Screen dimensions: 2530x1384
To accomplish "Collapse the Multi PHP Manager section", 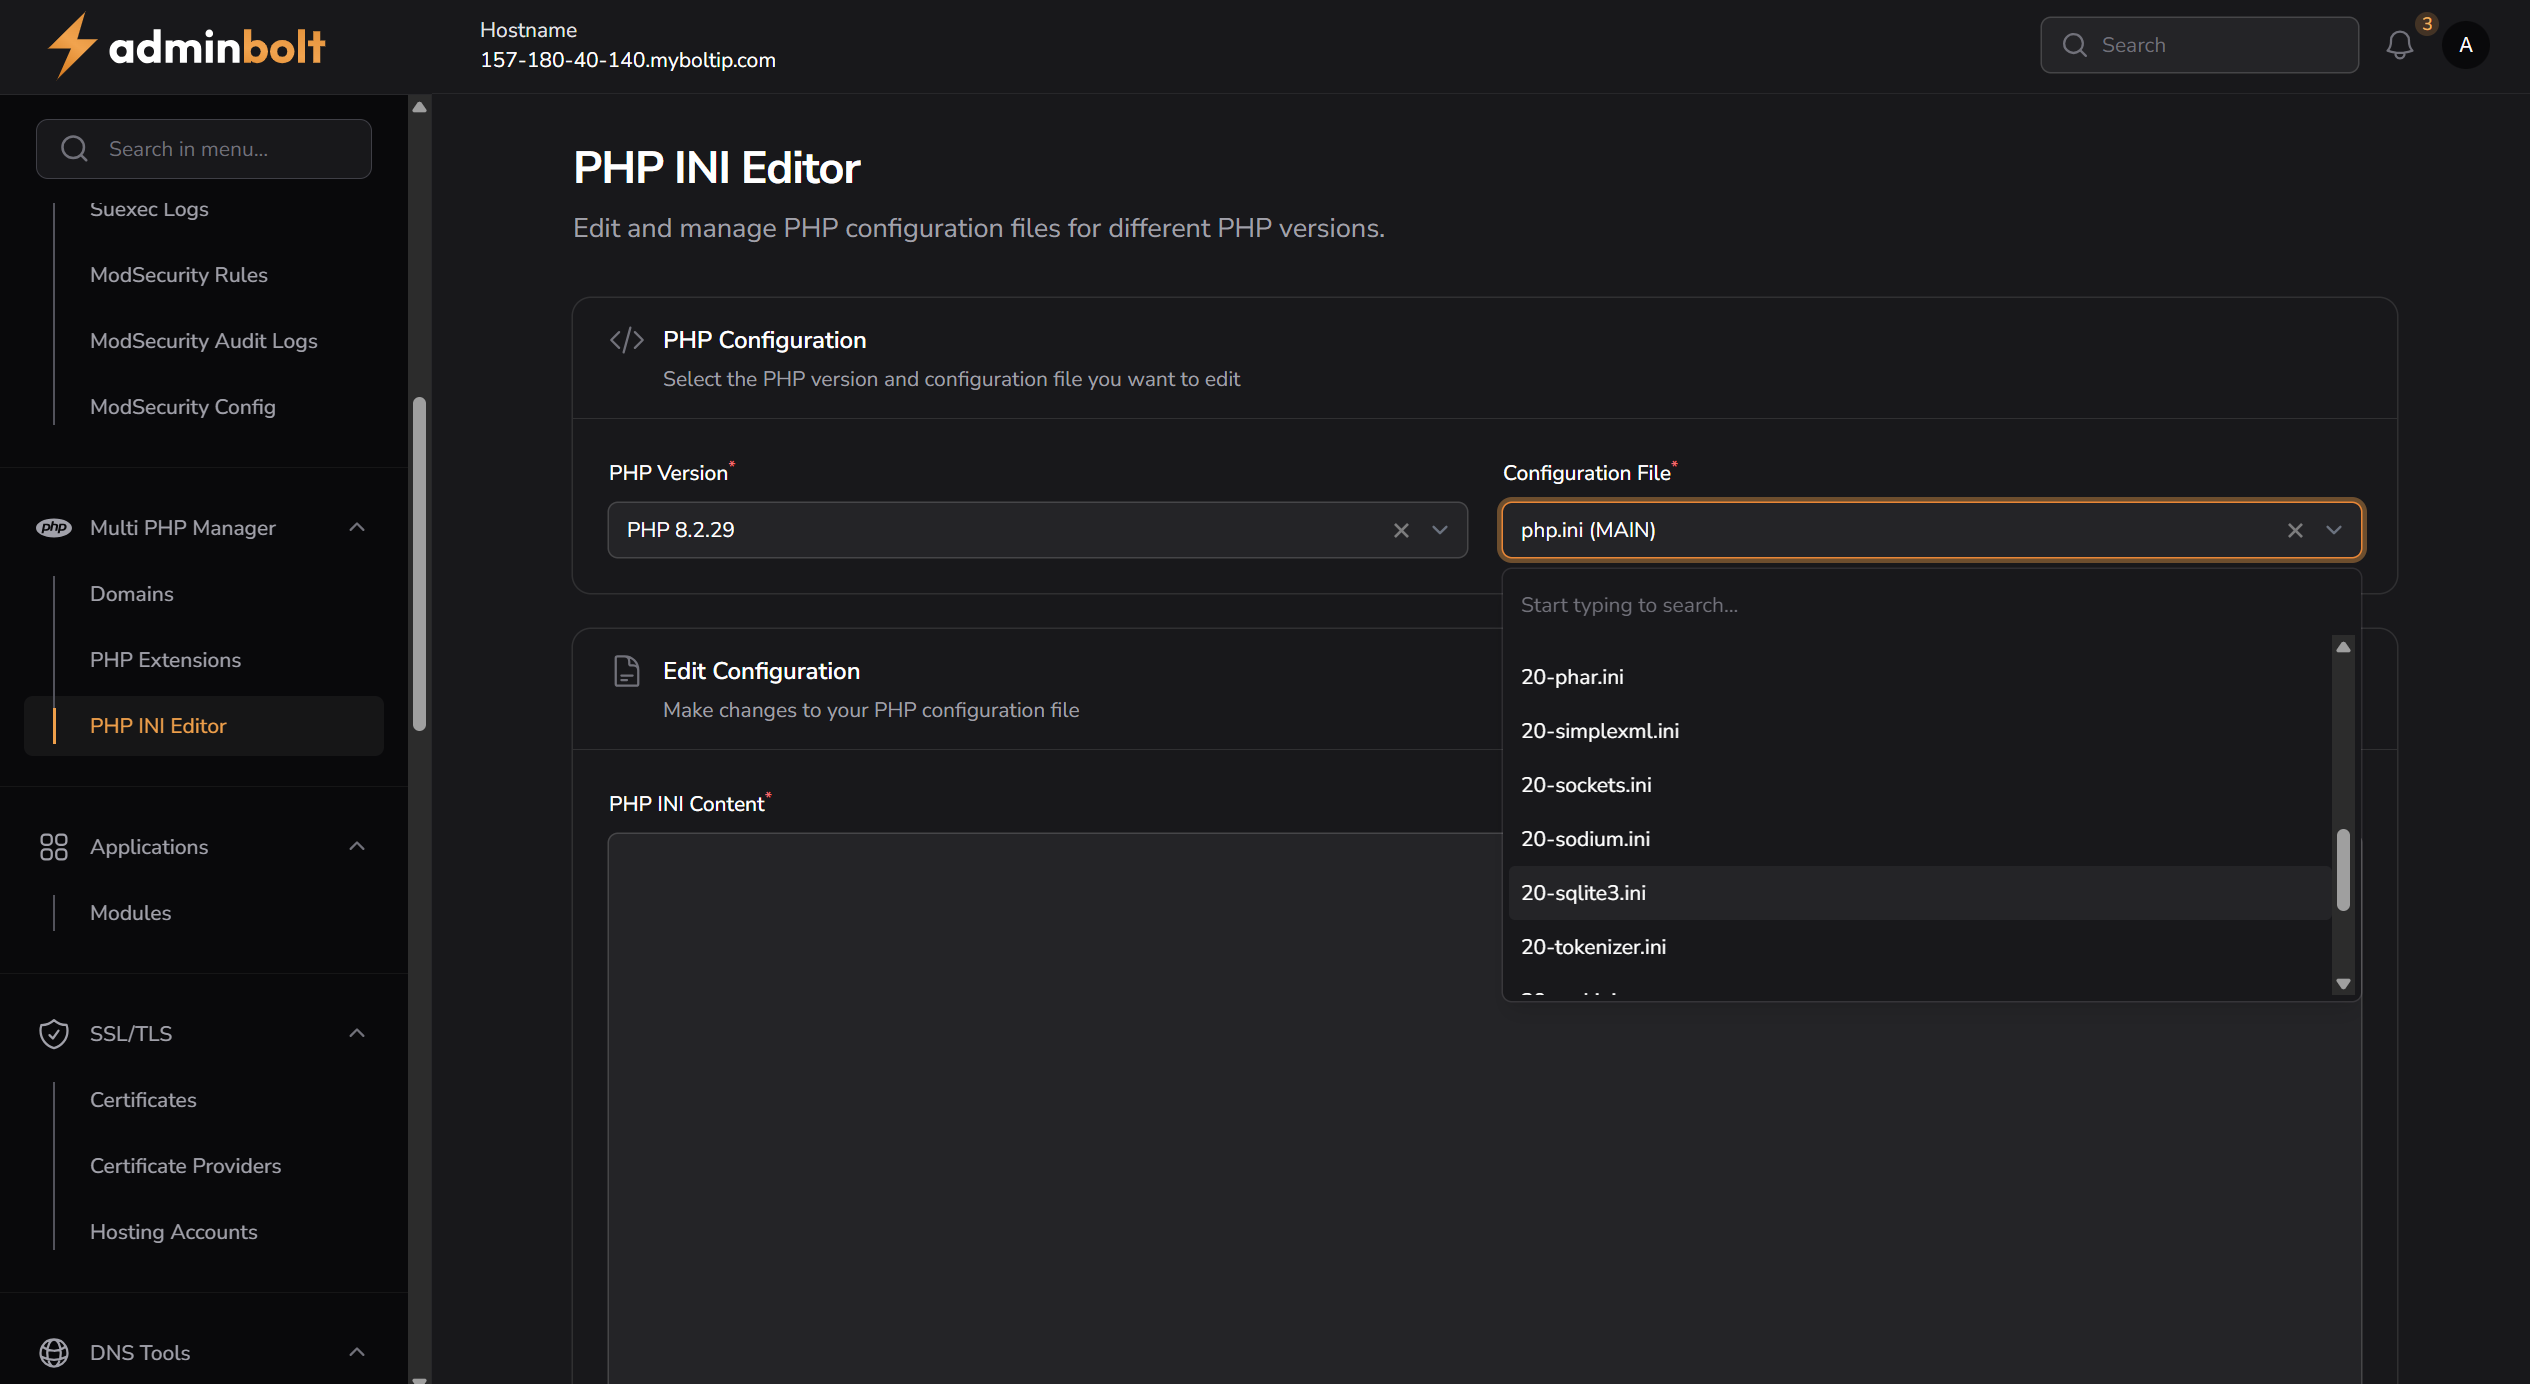I will [357, 527].
